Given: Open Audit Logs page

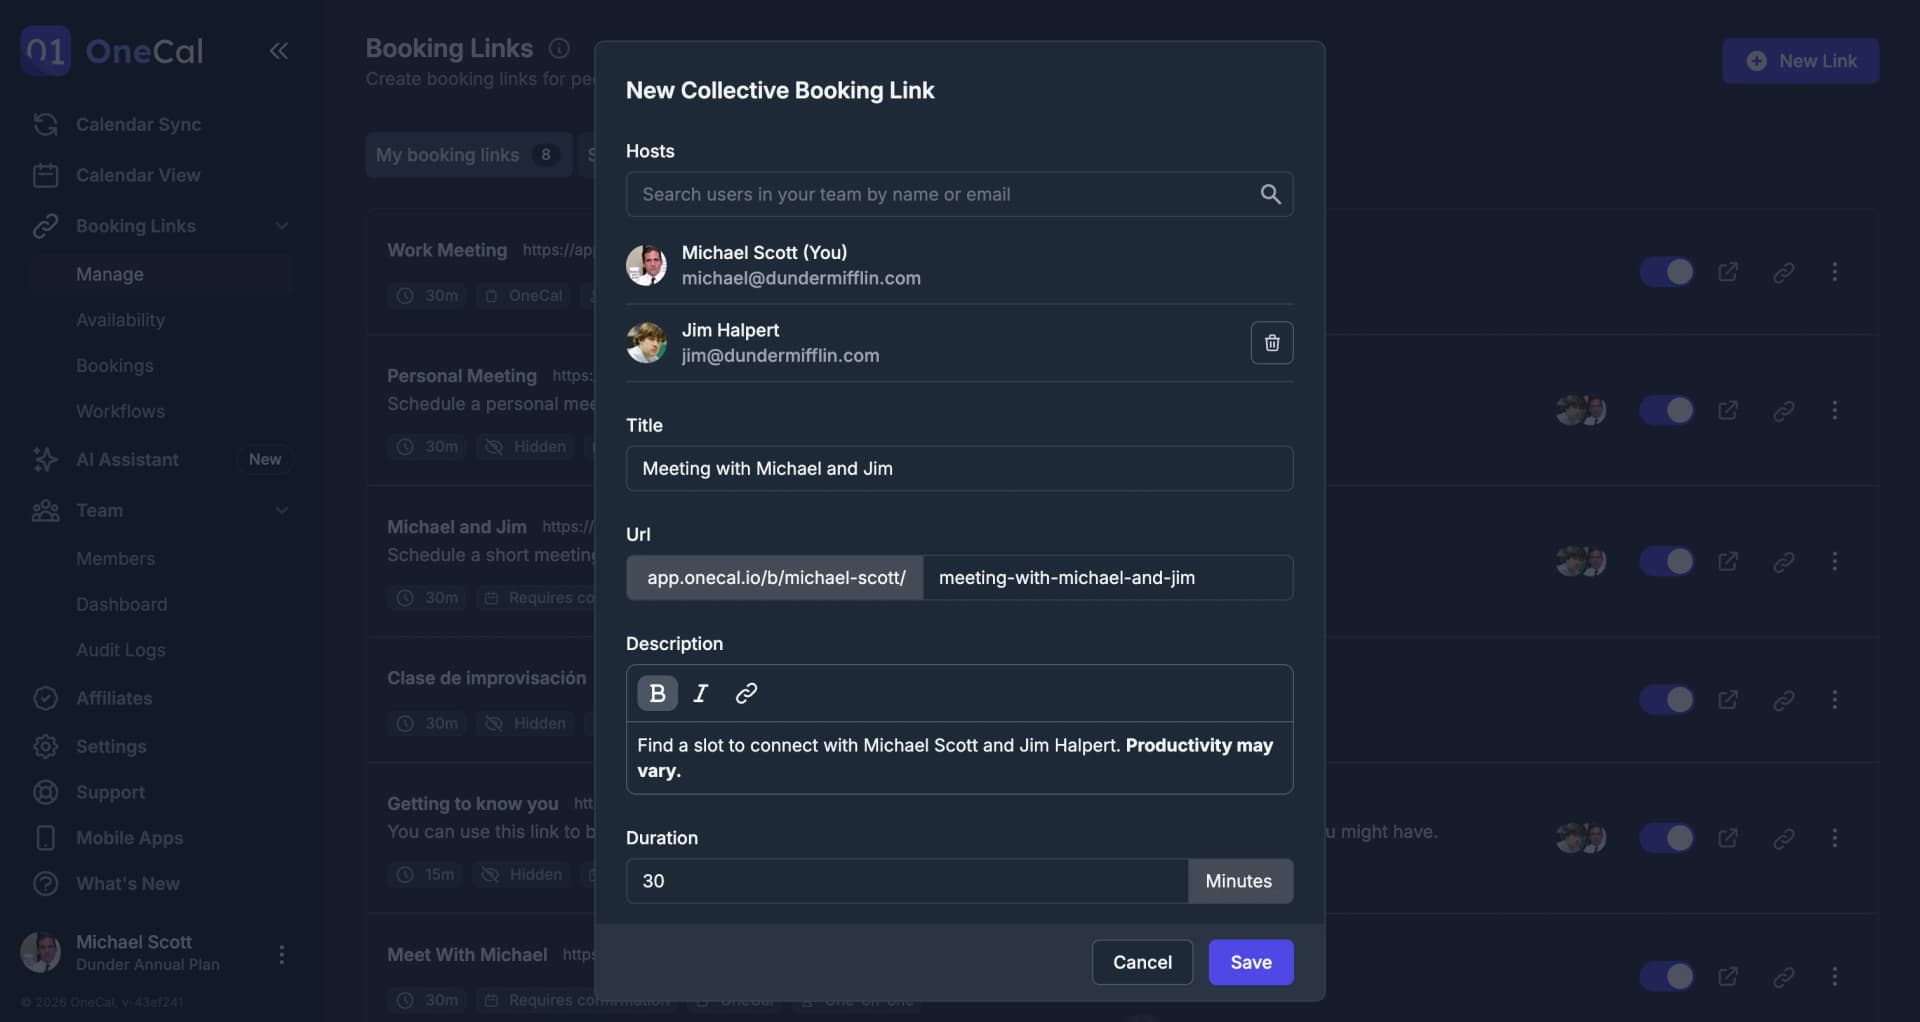Looking at the screenshot, I should (x=120, y=650).
